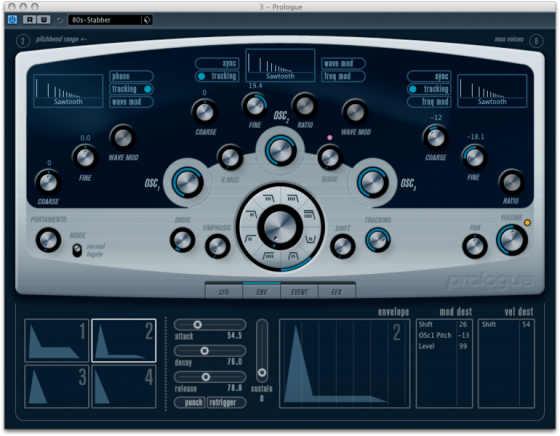This screenshot has height=436, width=560.
Task: Enable the OSC 2 sync button
Action: pos(217,63)
